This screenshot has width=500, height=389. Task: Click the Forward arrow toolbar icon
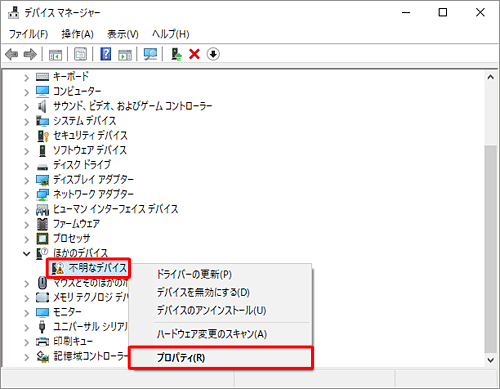pos(30,54)
